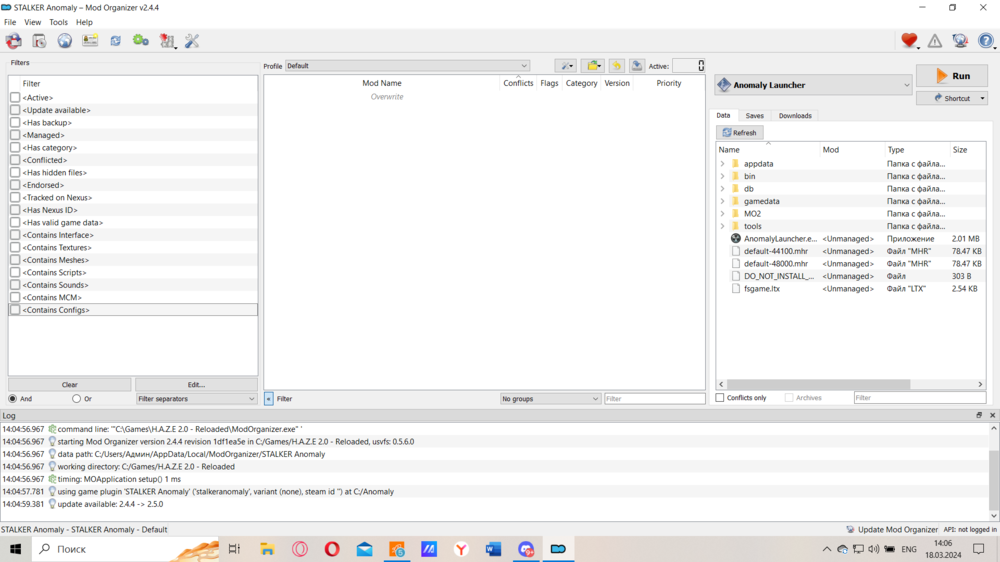1000x562 pixels.
Task: Toggle the <Has backup> filter
Action: point(15,122)
